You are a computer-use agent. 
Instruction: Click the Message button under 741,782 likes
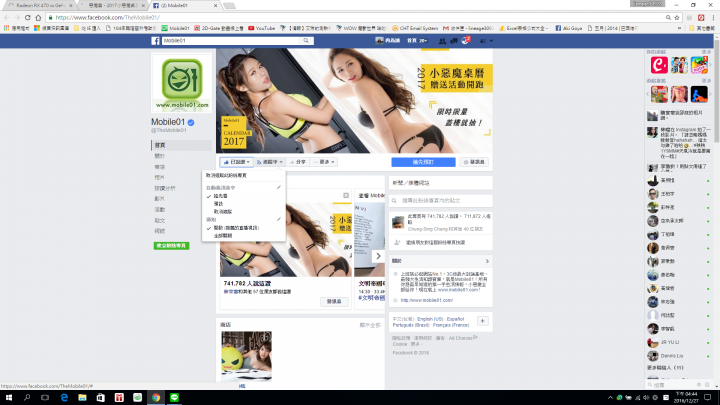coord(334,302)
